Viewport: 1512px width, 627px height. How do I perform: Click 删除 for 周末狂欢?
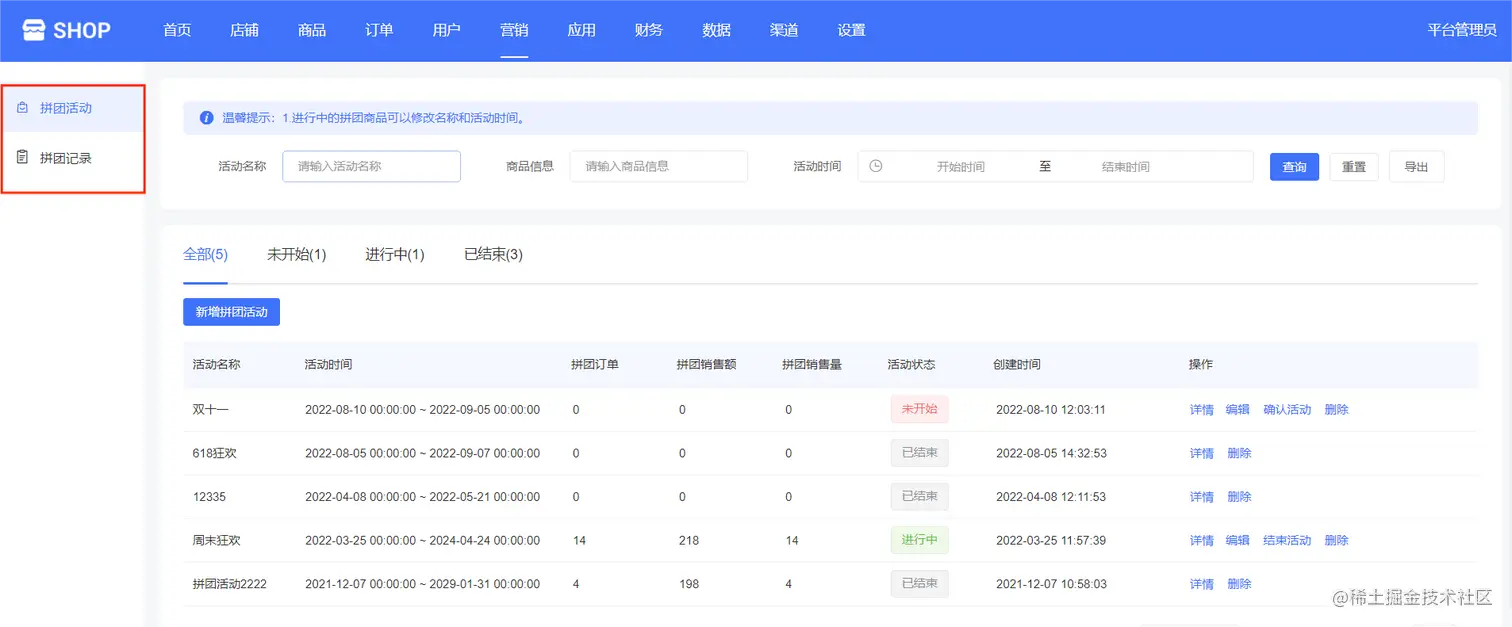1337,540
